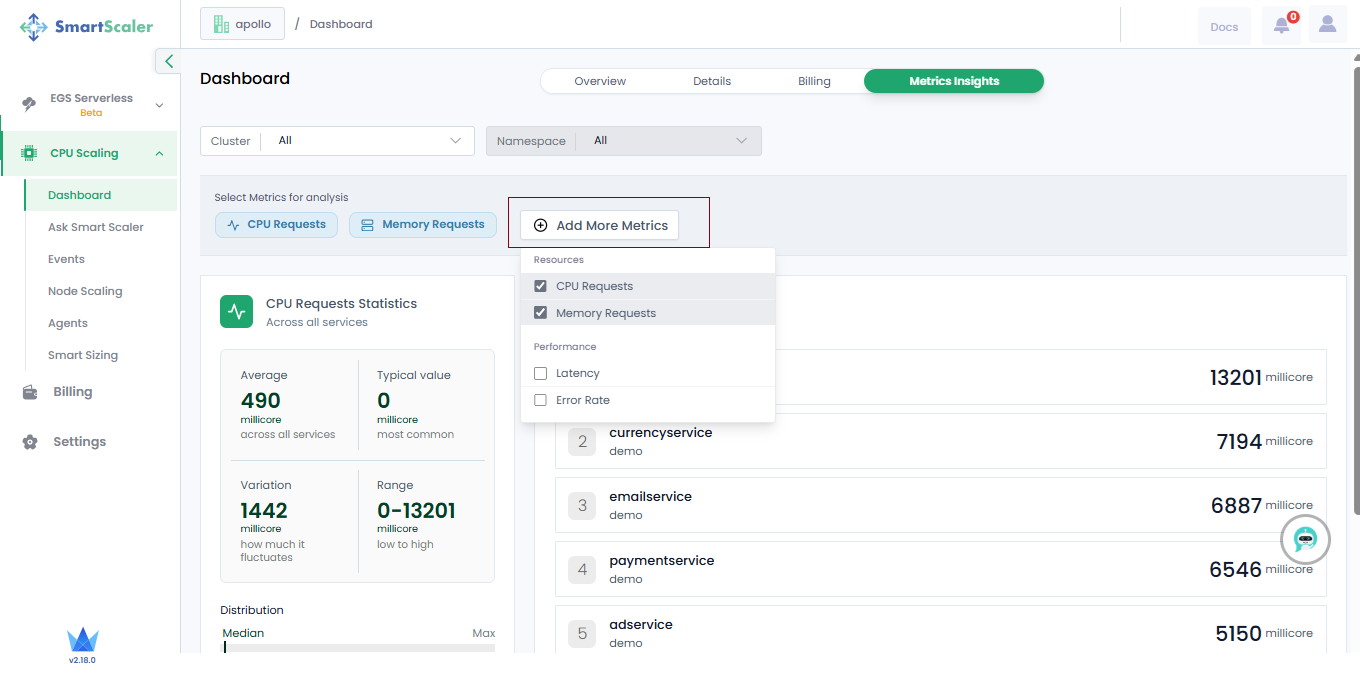The image size is (1360, 687).
Task: Open the Docs link
Action: (1224, 27)
